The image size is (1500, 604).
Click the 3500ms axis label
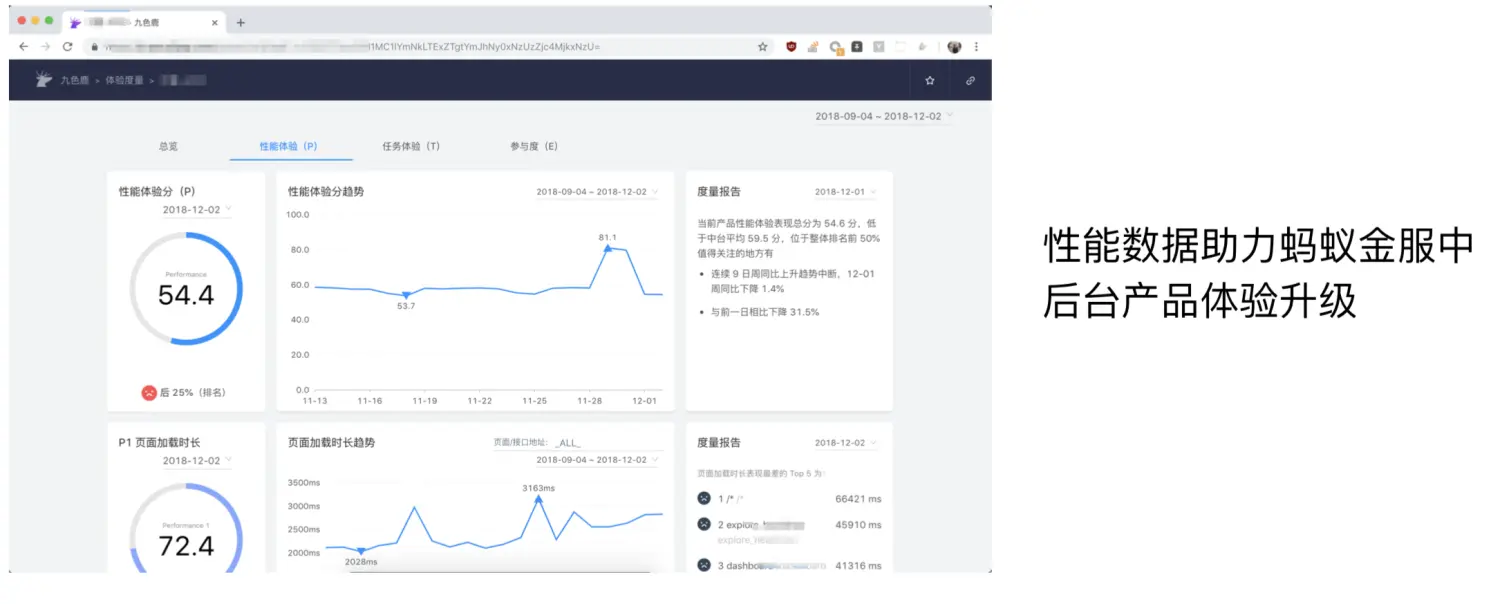(x=303, y=482)
